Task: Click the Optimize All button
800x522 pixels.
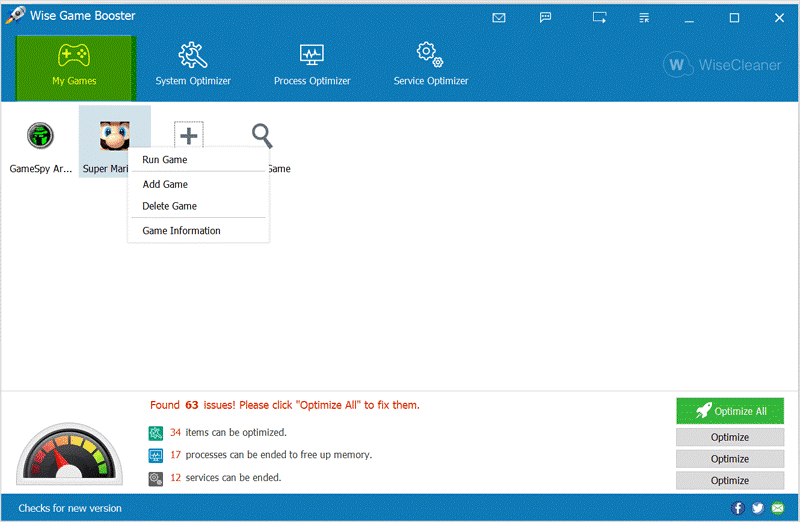Action: [730, 411]
